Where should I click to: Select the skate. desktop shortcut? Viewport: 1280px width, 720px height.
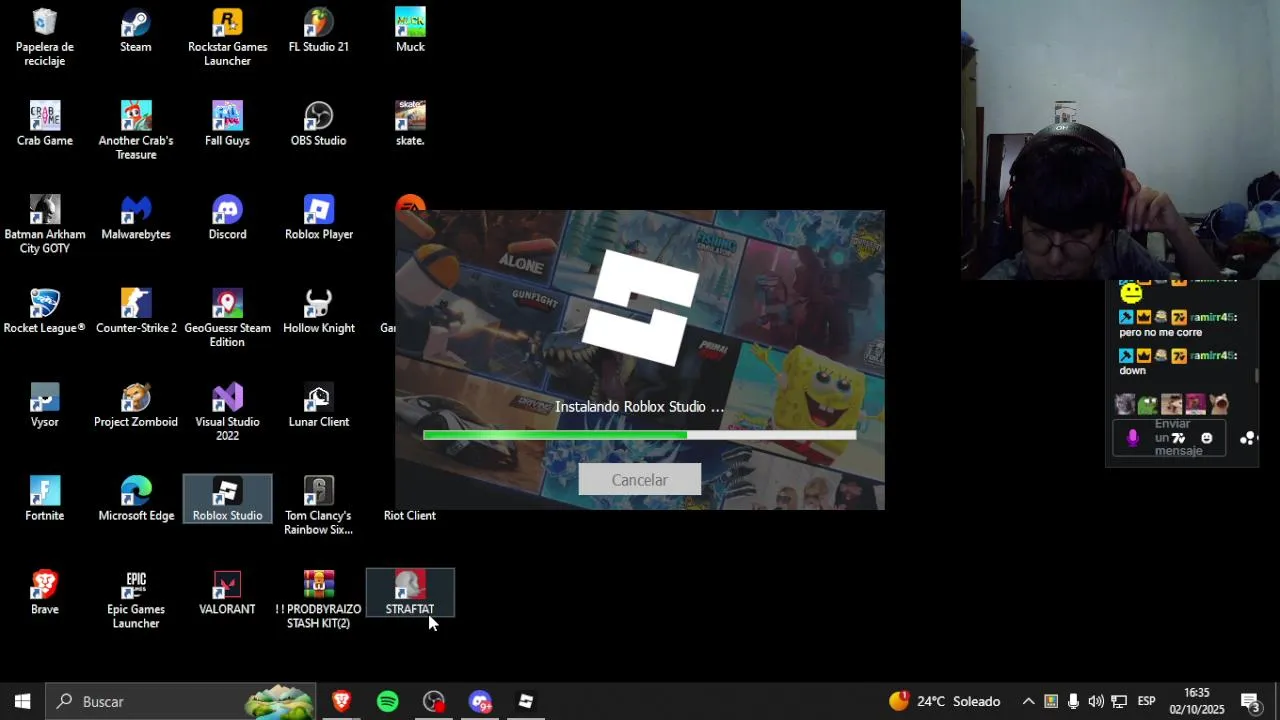click(x=410, y=124)
